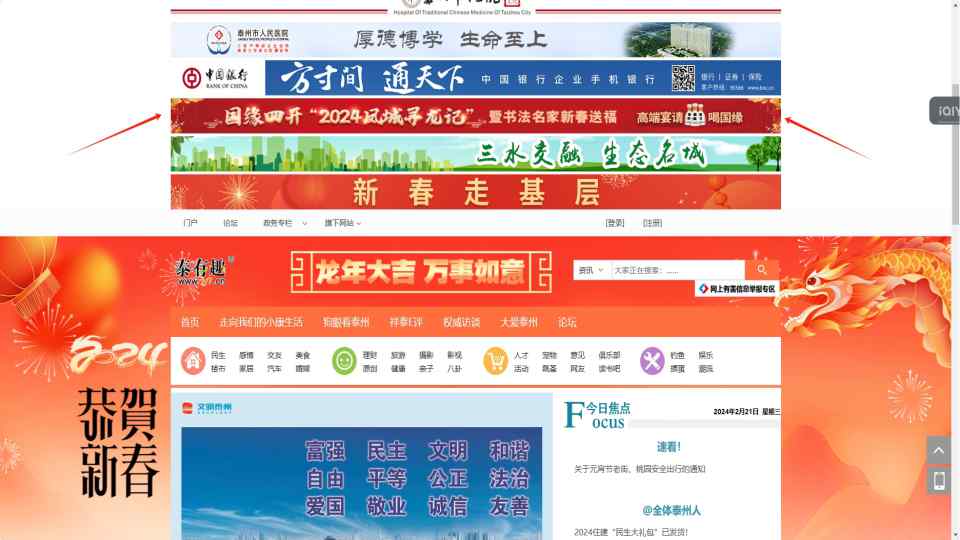The height and width of the screenshot is (540, 960).
Task: Open 走向我们的小康生活 navigation item
Action: 261,322
